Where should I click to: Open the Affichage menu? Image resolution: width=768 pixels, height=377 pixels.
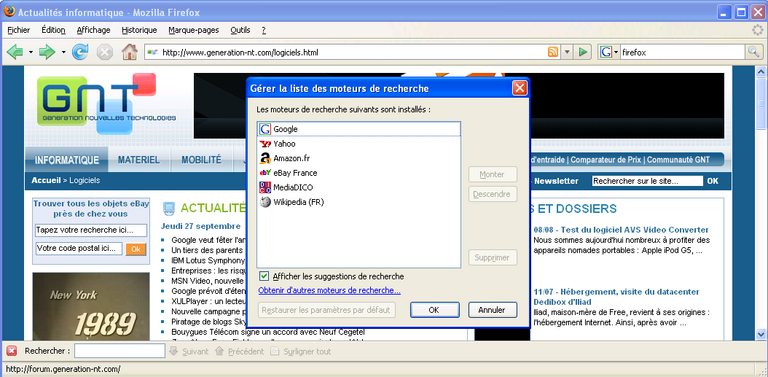(x=94, y=30)
